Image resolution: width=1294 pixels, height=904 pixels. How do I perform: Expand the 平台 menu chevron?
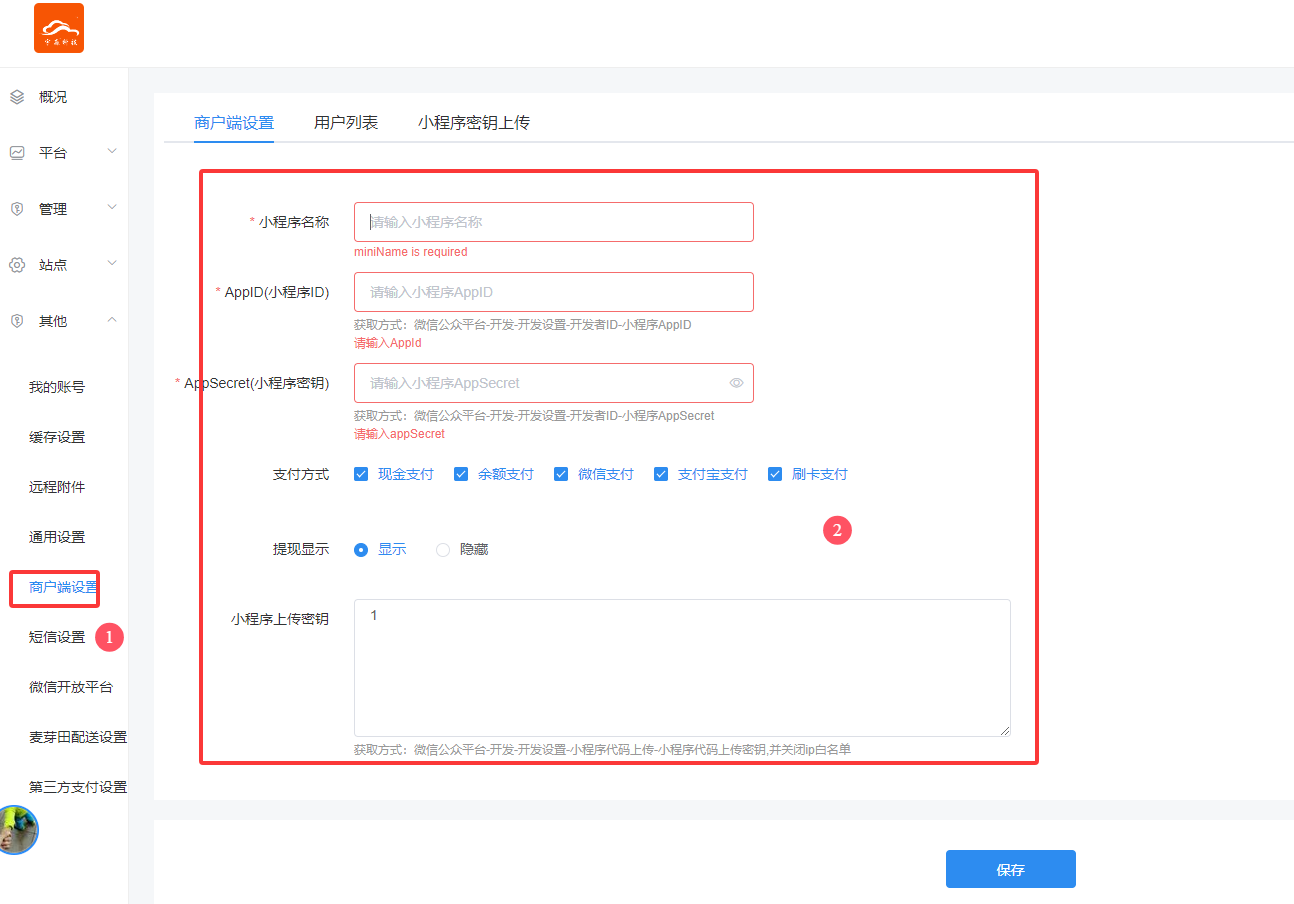(112, 152)
